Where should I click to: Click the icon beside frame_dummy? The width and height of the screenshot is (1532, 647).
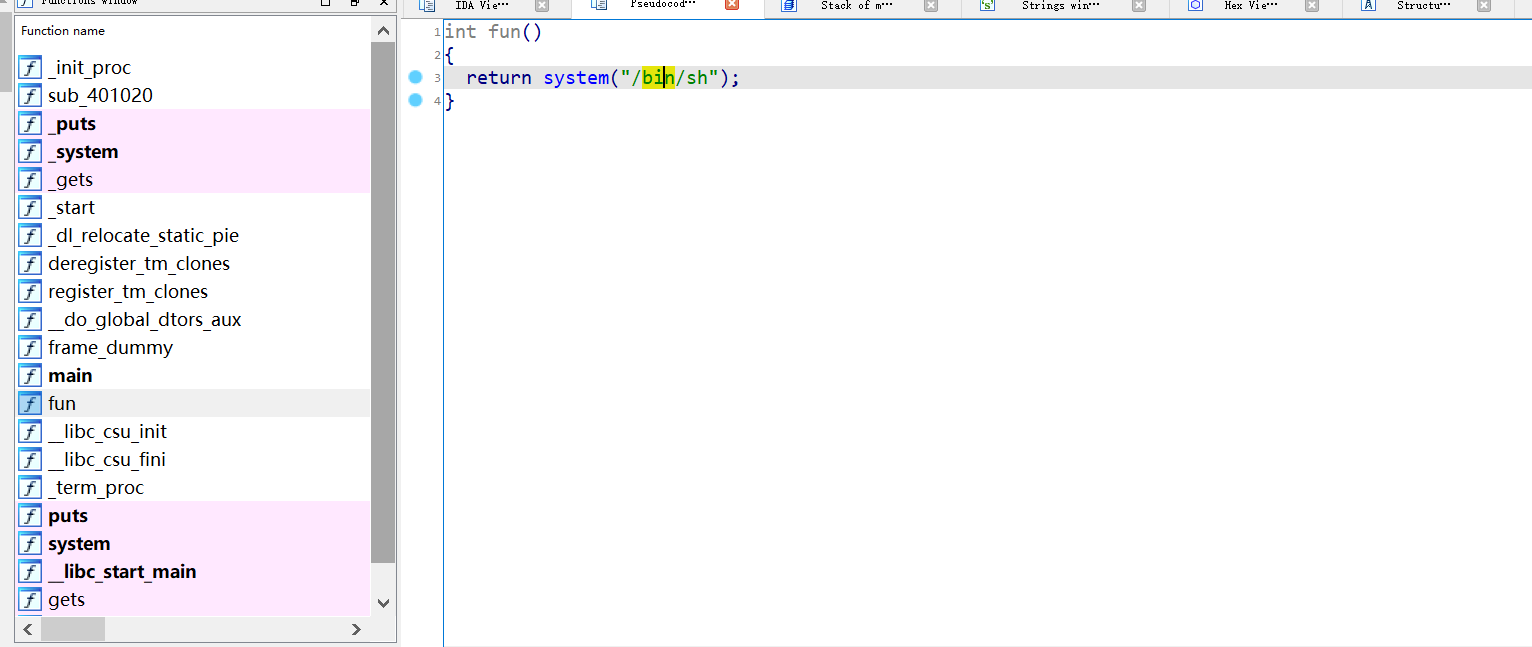[x=31, y=347]
